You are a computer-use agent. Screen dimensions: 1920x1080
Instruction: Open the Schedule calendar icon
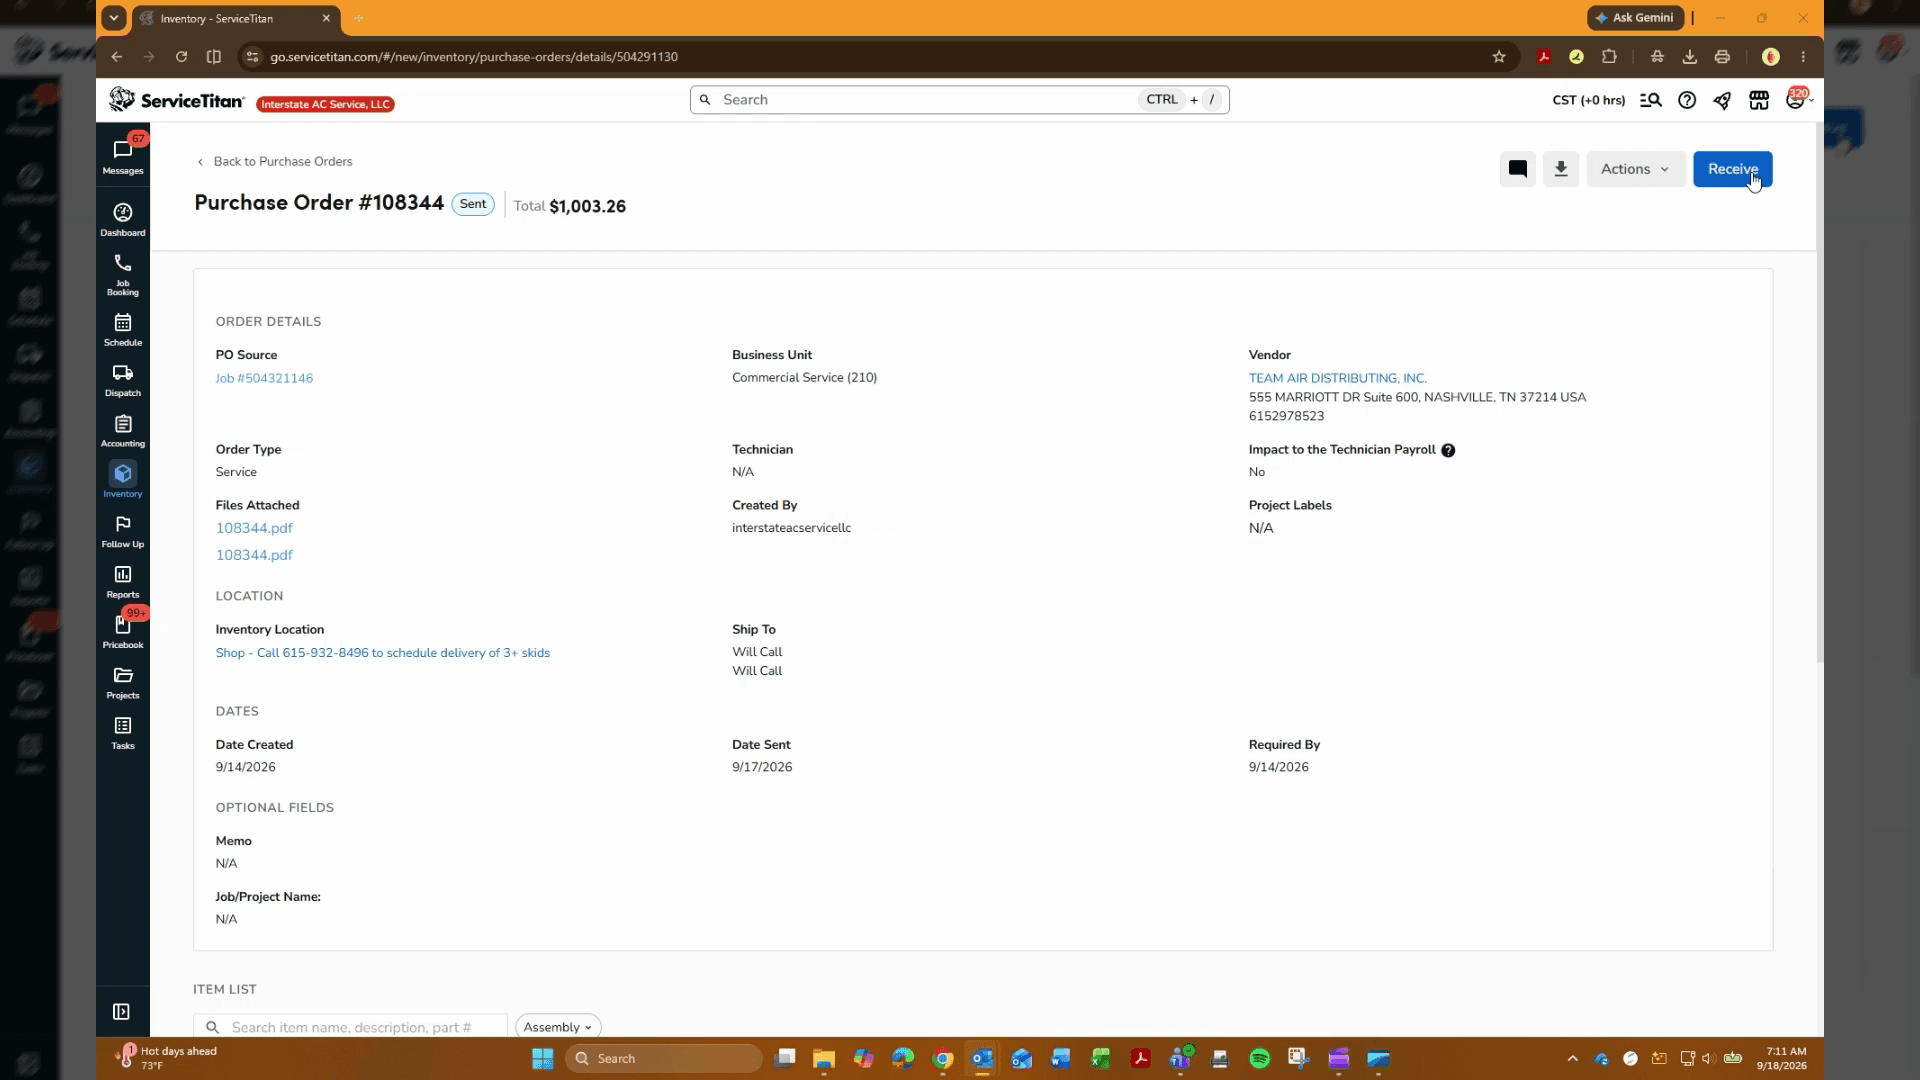123,329
